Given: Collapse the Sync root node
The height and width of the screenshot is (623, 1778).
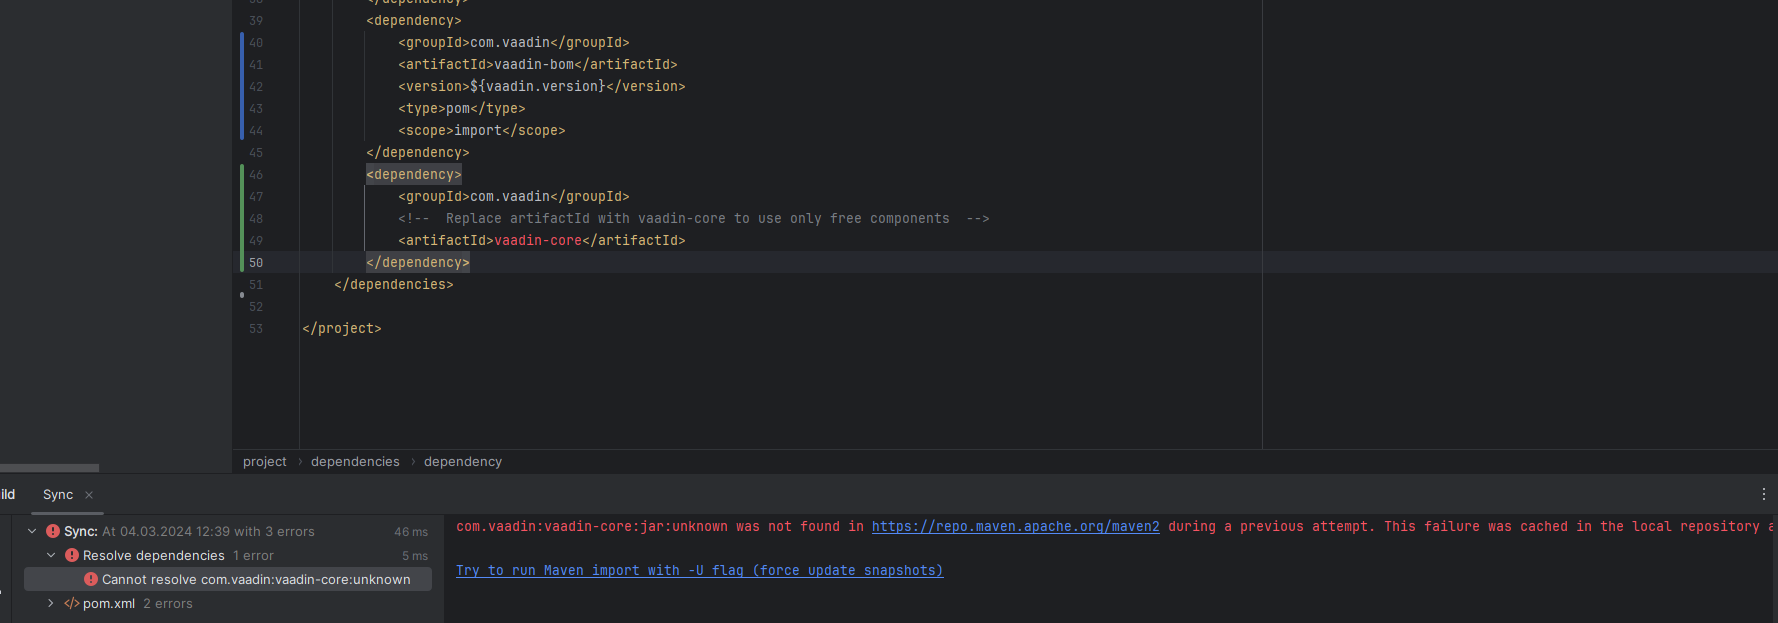Looking at the screenshot, I should pyautogui.click(x=32, y=532).
